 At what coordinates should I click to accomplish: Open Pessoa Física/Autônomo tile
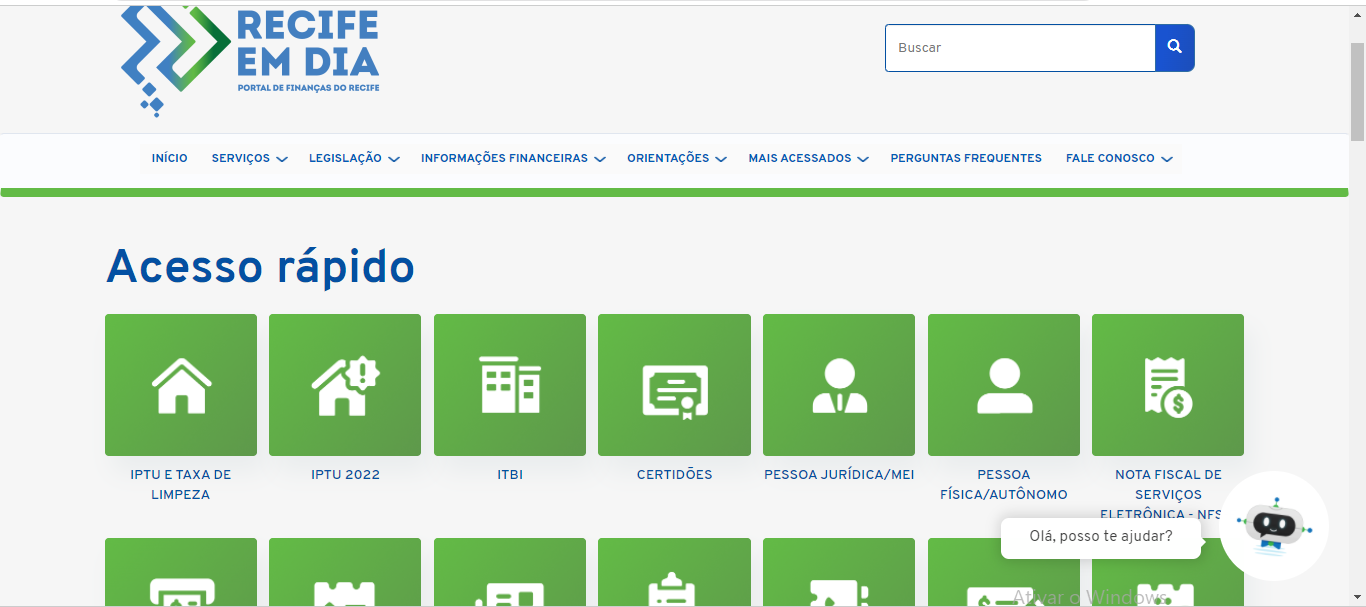tap(1003, 385)
